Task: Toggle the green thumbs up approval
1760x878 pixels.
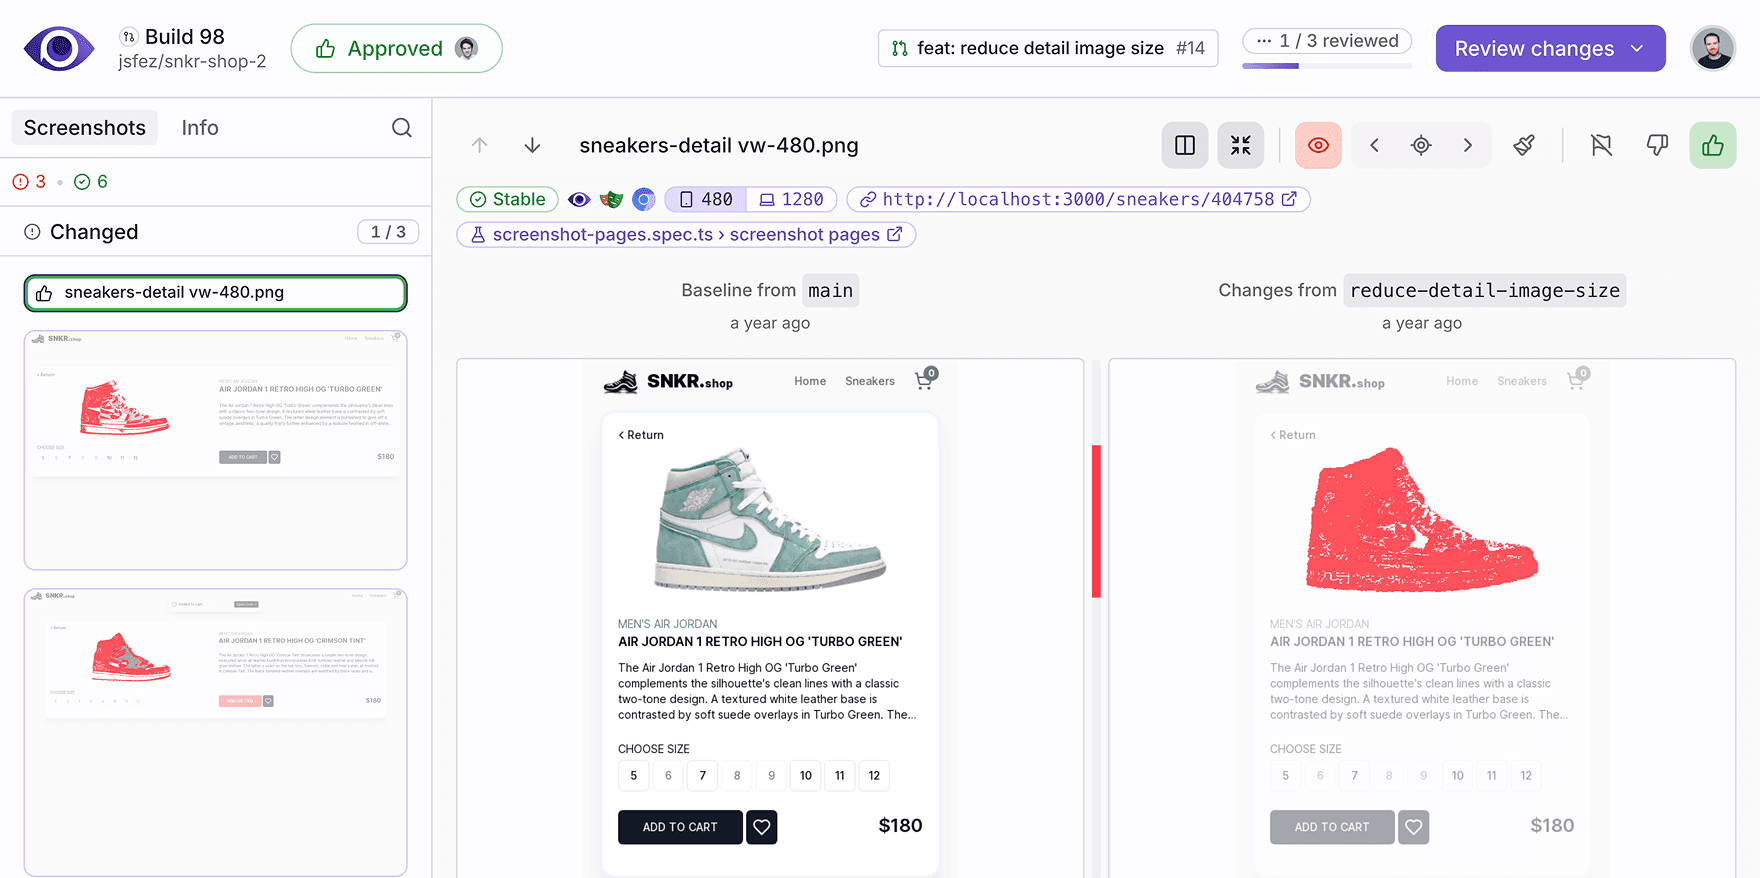Action: 1713,146
